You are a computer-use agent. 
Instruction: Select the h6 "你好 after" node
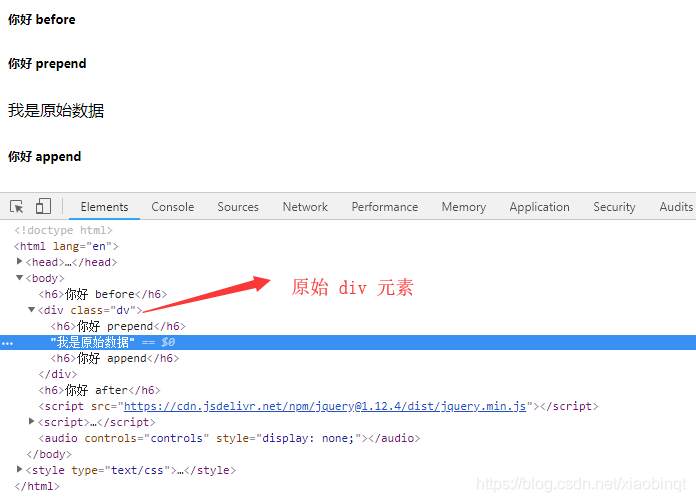99,390
